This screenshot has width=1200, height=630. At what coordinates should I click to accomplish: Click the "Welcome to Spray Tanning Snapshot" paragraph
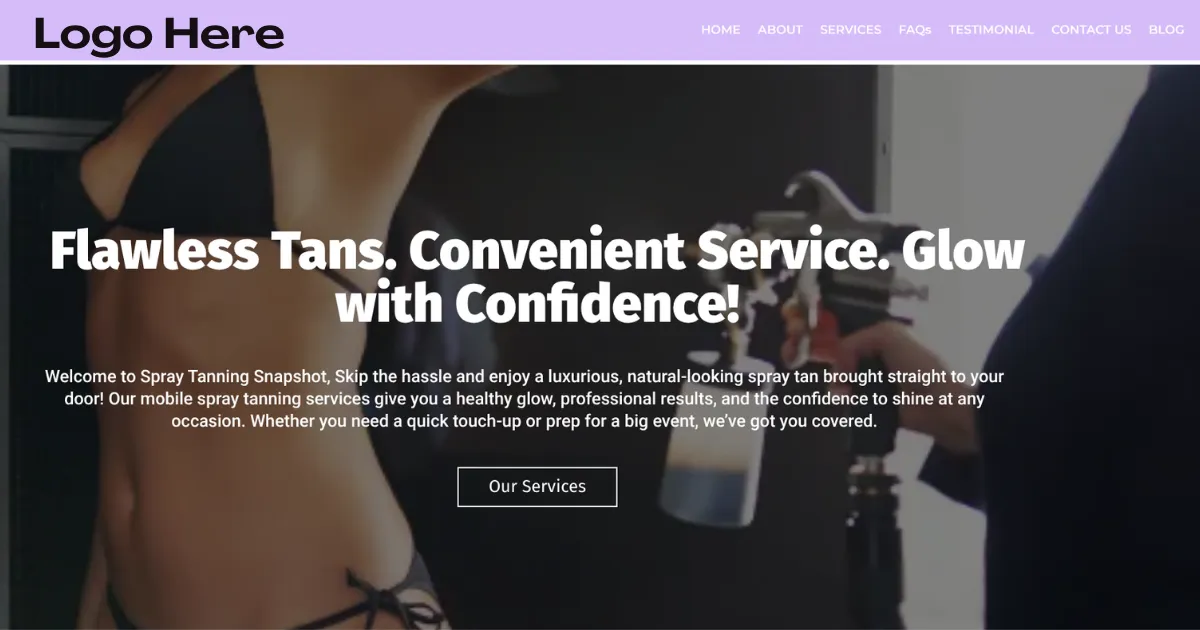pos(524,399)
